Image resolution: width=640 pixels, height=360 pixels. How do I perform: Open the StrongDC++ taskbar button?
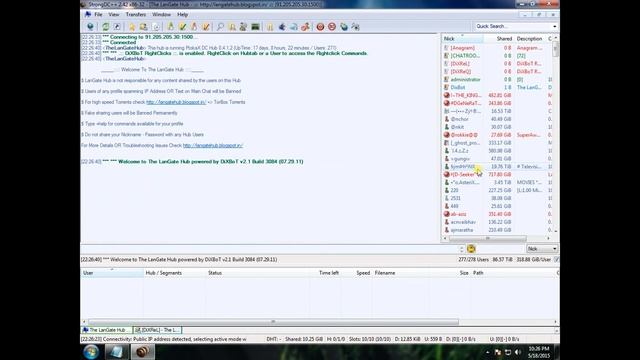pos(142,352)
